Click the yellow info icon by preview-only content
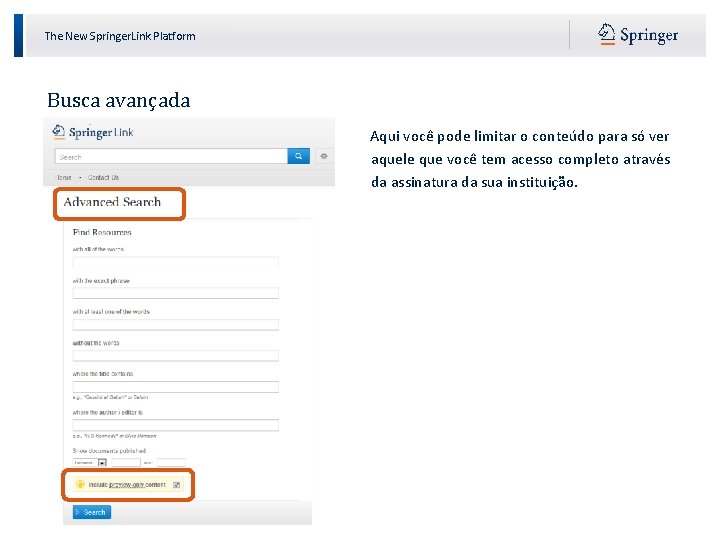This screenshot has width=720, height=540. [x=80, y=484]
